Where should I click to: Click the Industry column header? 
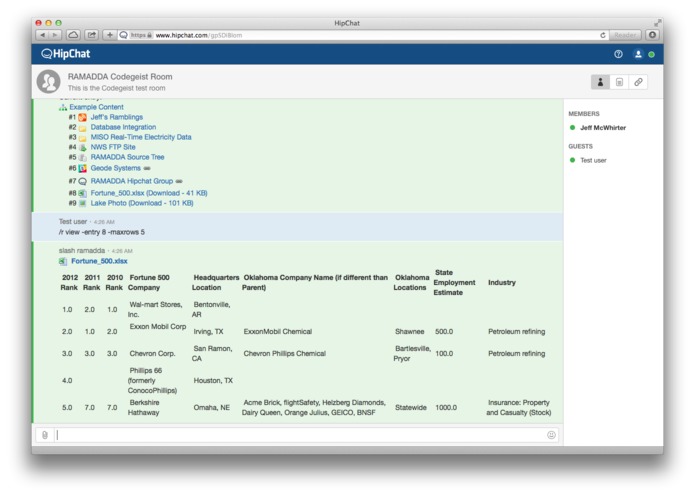click(x=502, y=283)
